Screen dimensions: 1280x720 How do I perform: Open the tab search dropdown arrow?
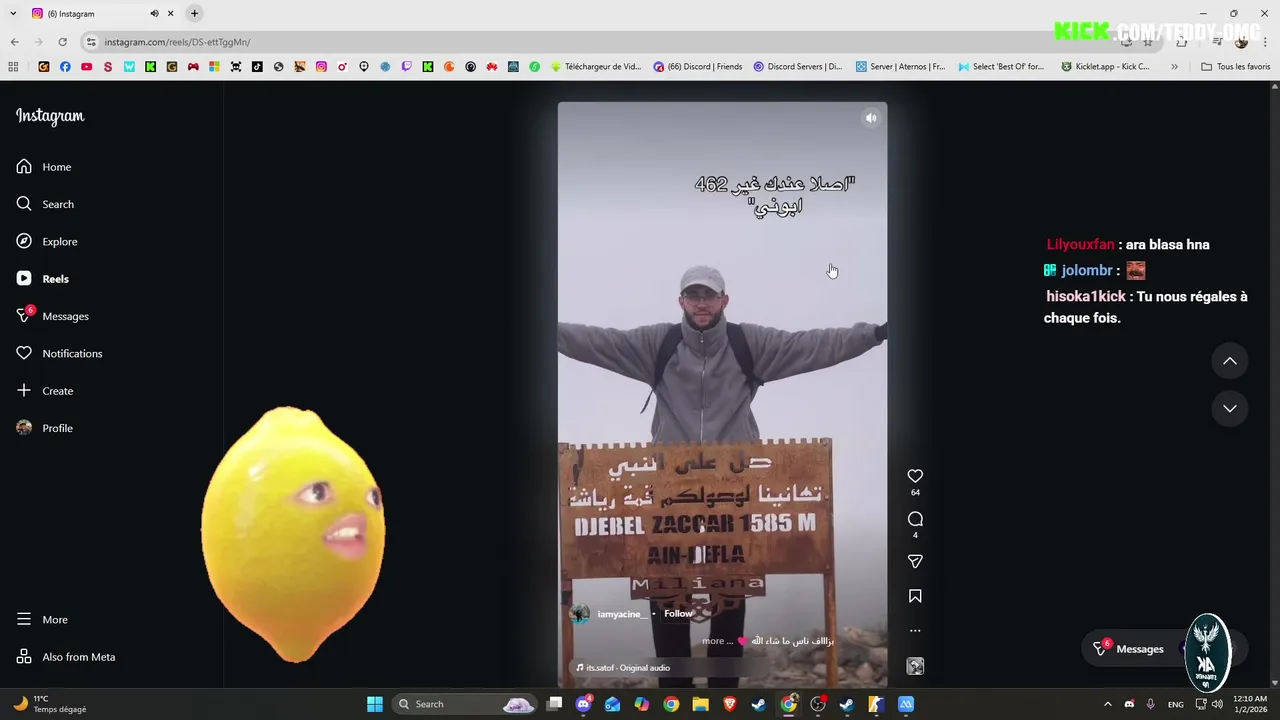[x=11, y=13]
